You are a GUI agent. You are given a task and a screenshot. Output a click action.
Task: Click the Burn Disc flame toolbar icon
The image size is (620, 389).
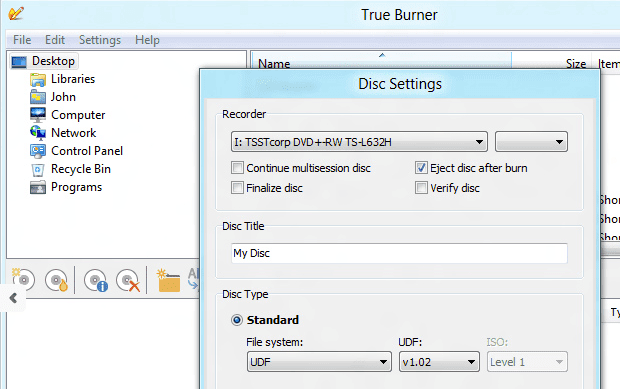tap(56, 280)
